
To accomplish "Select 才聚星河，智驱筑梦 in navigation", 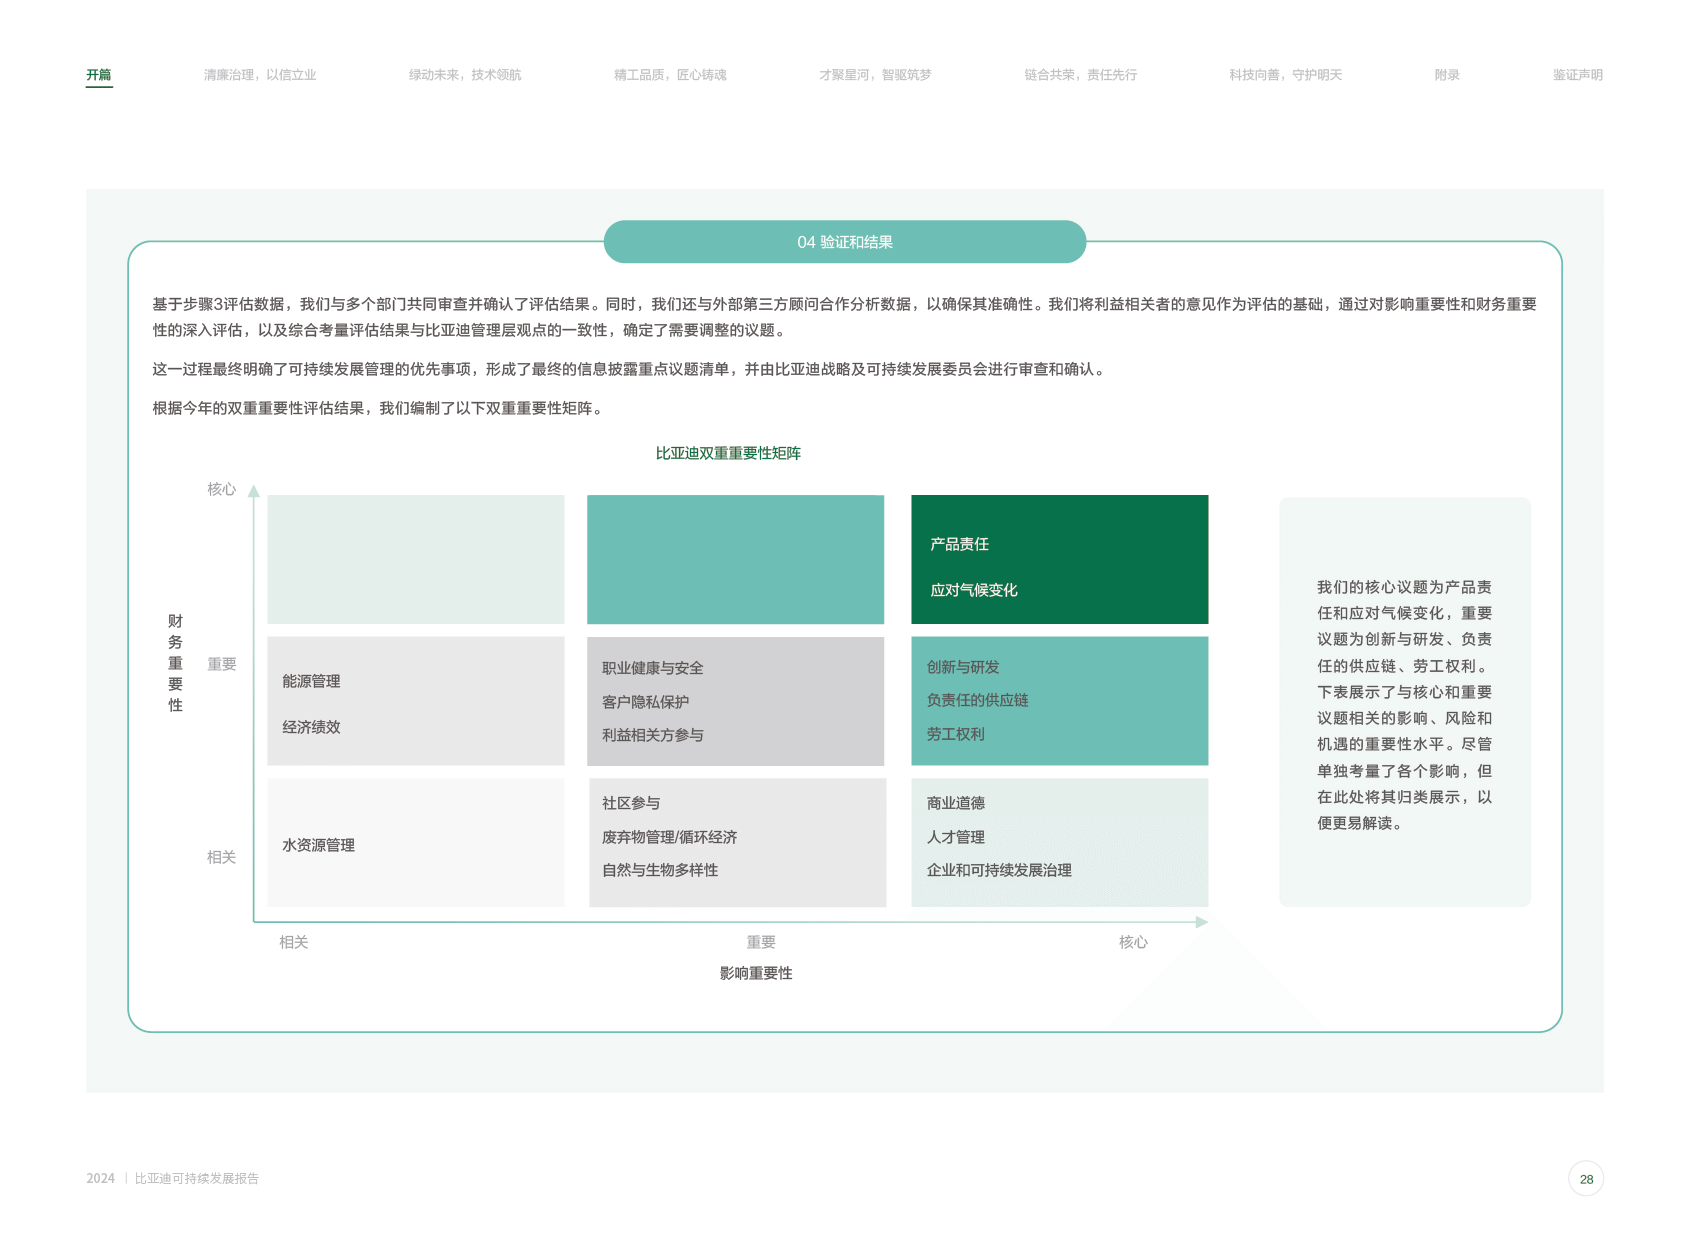I will coord(875,75).
